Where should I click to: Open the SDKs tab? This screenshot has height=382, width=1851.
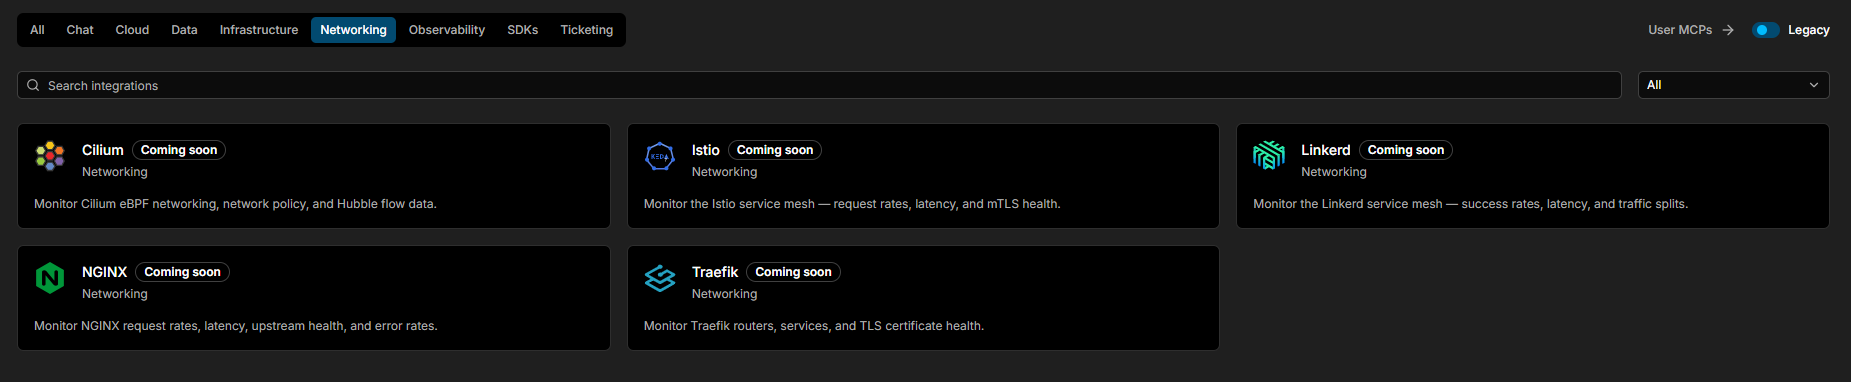point(523,30)
